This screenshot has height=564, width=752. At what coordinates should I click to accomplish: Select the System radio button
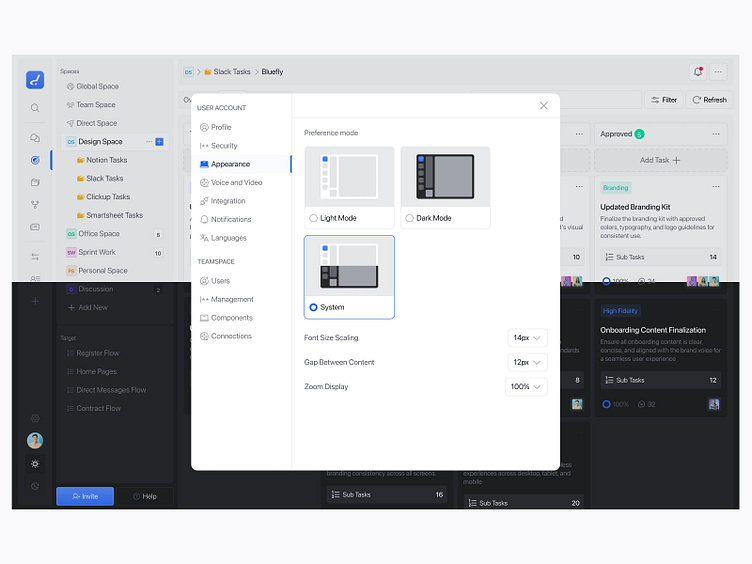click(314, 307)
